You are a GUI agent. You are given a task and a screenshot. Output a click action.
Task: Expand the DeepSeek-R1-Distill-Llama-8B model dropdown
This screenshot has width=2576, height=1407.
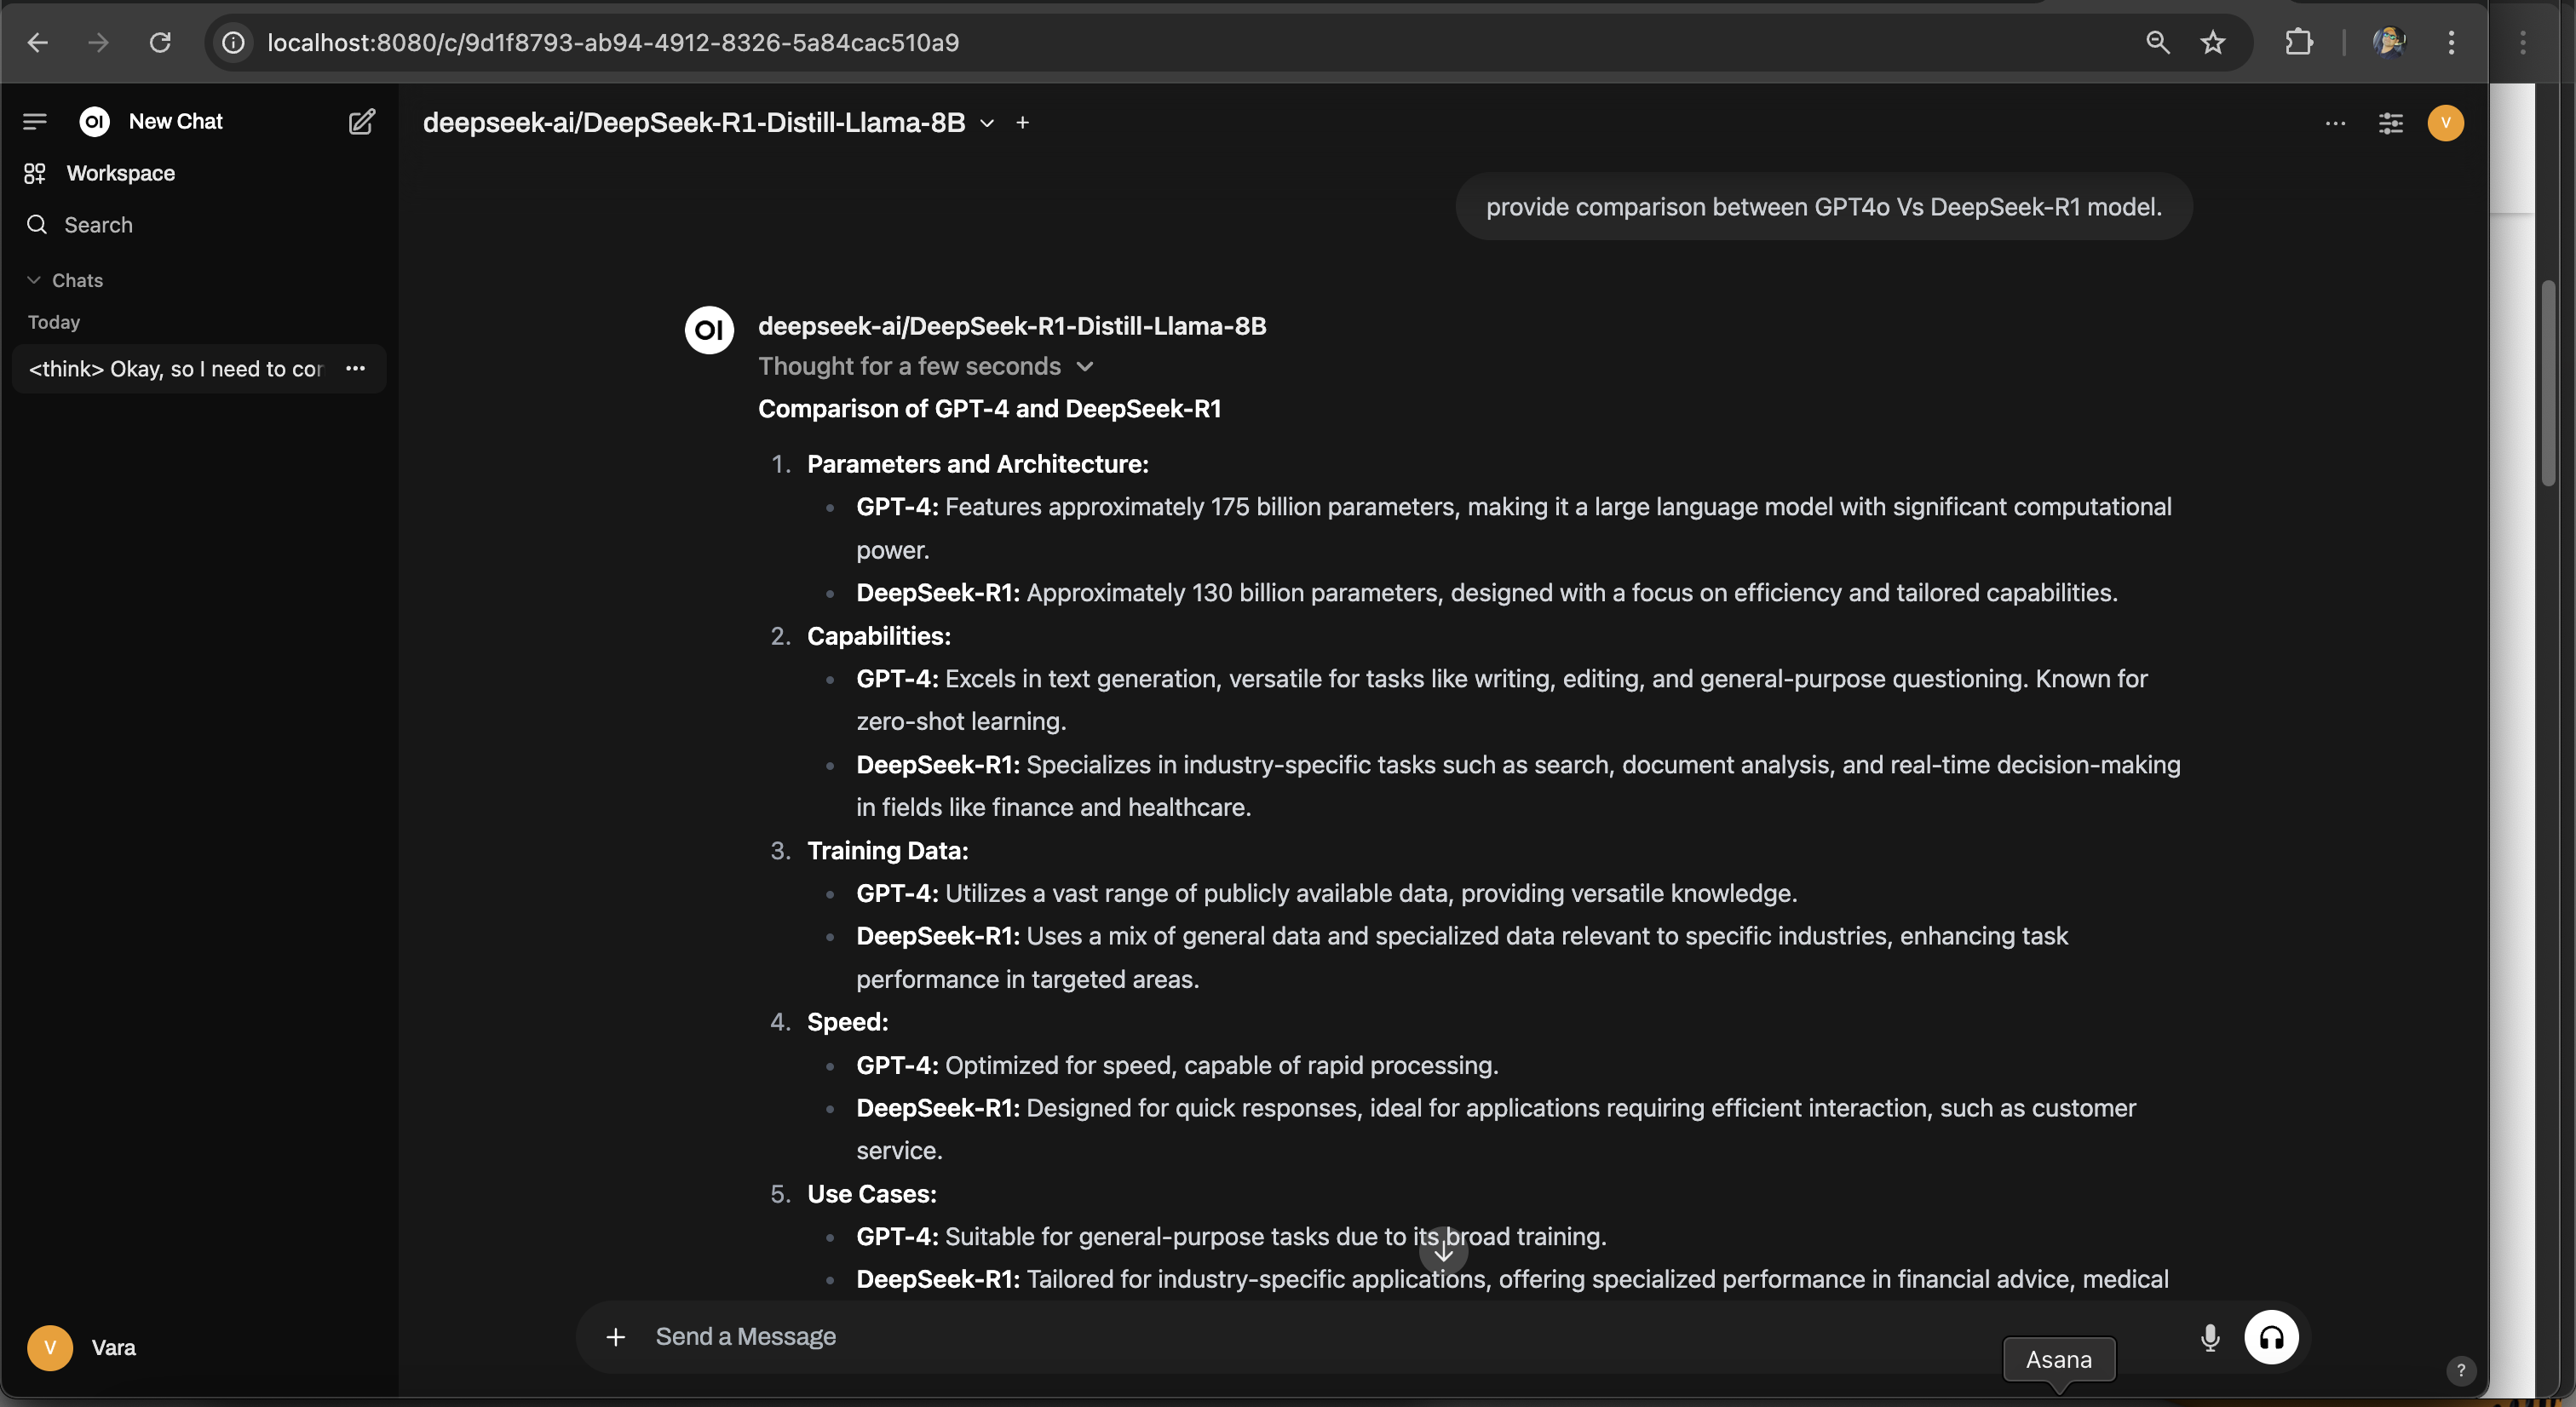[988, 122]
